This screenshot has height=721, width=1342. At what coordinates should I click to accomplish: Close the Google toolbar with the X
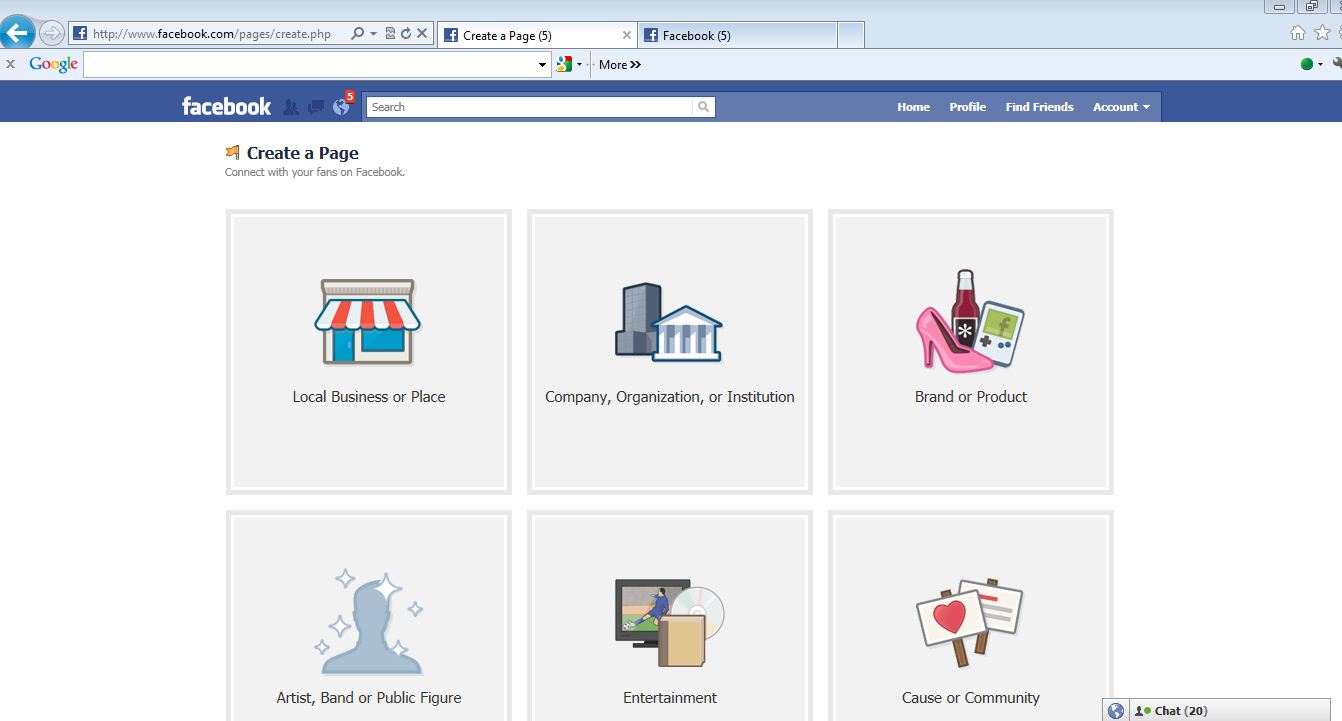10,64
